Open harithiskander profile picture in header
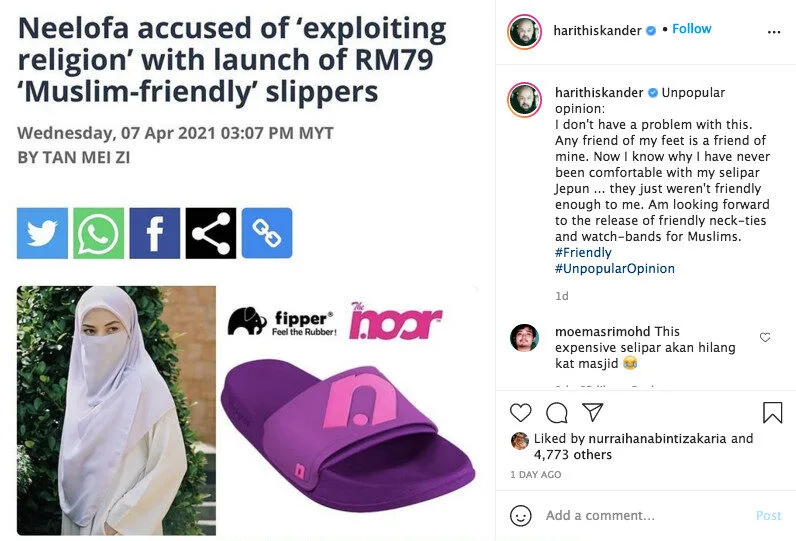The height and width of the screenshot is (541, 796). click(524, 31)
